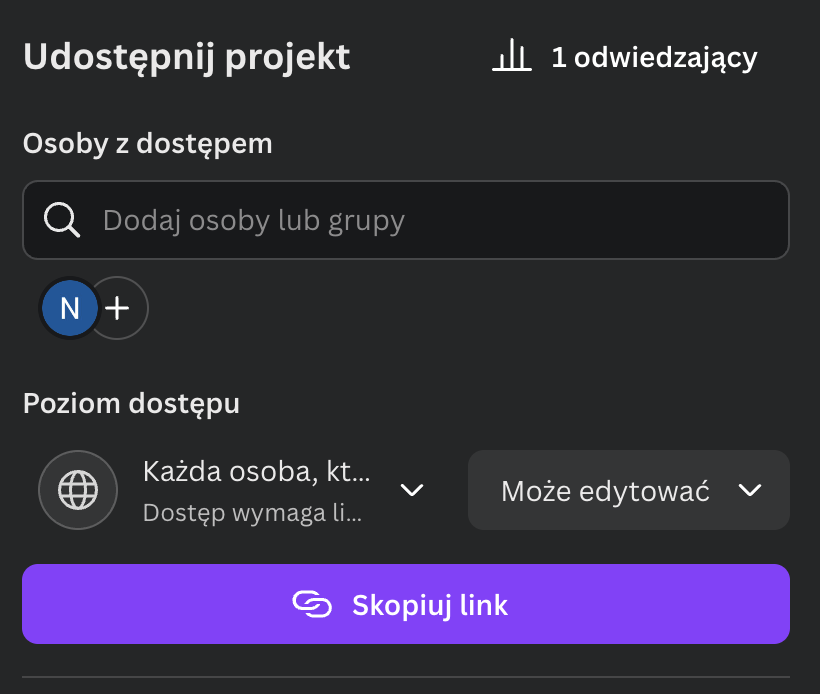The height and width of the screenshot is (694, 820).
Task: Open the visitor analytics bar chart icon
Action: [511, 57]
